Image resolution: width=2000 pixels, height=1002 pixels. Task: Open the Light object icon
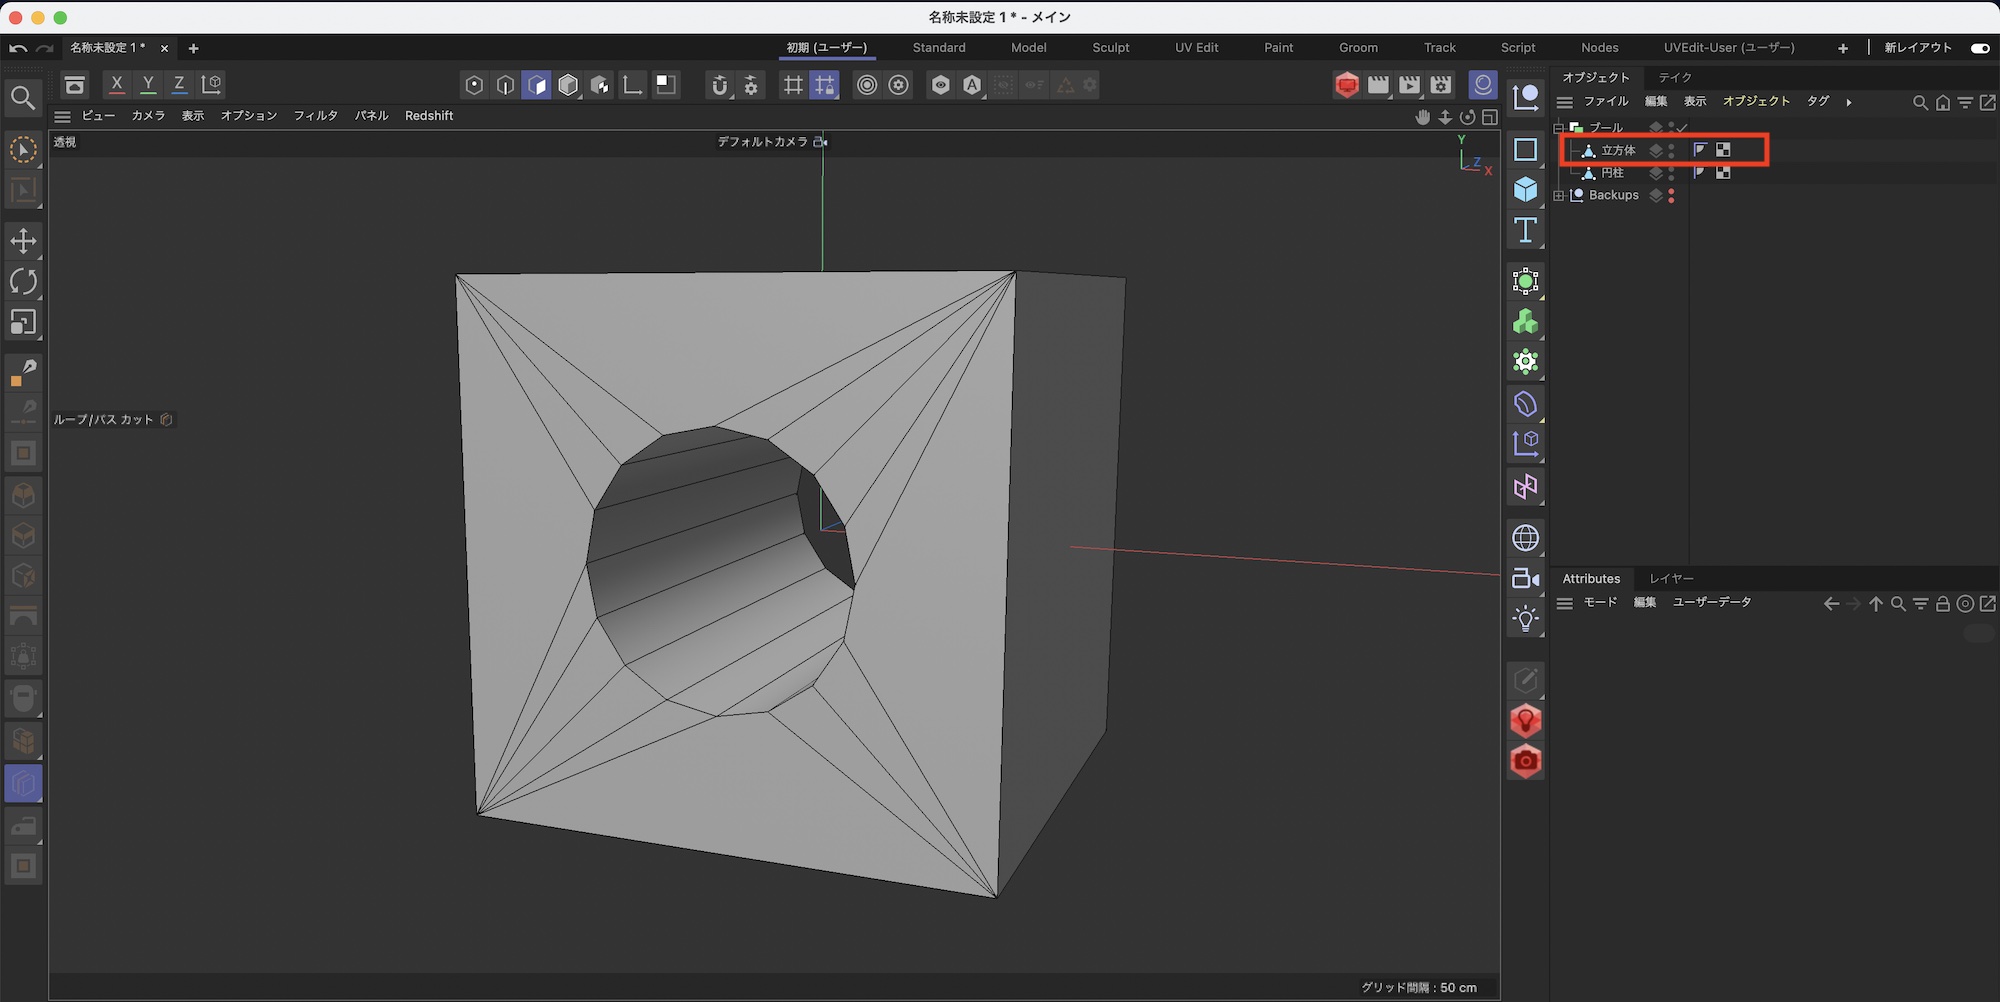click(x=1525, y=619)
